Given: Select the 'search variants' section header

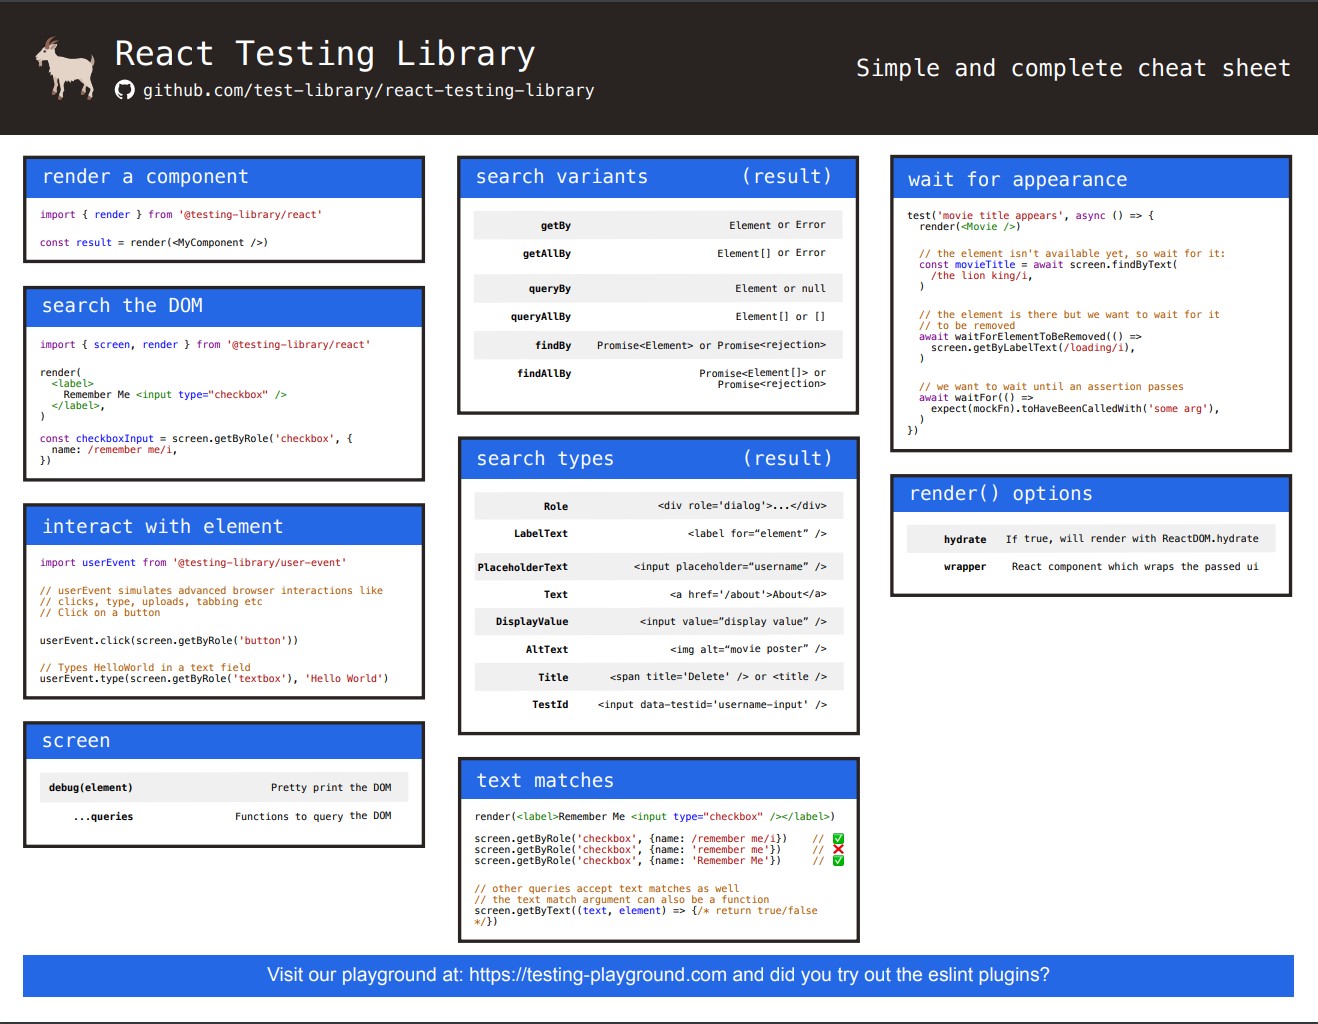Looking at the screenshot, I should (x=658, y=177).
